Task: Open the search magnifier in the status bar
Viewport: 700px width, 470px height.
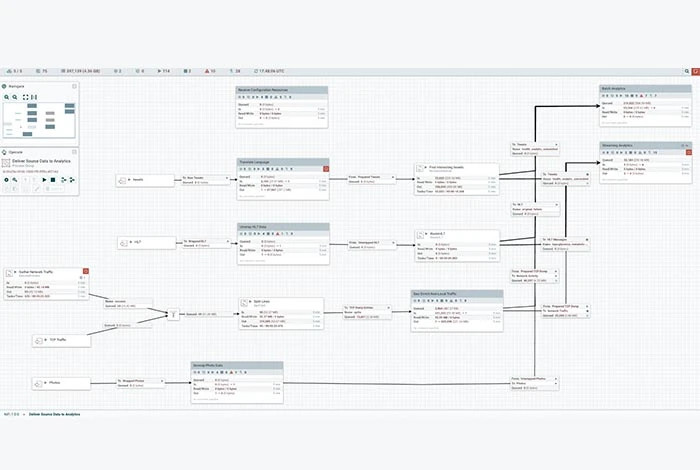Action: 687,71
